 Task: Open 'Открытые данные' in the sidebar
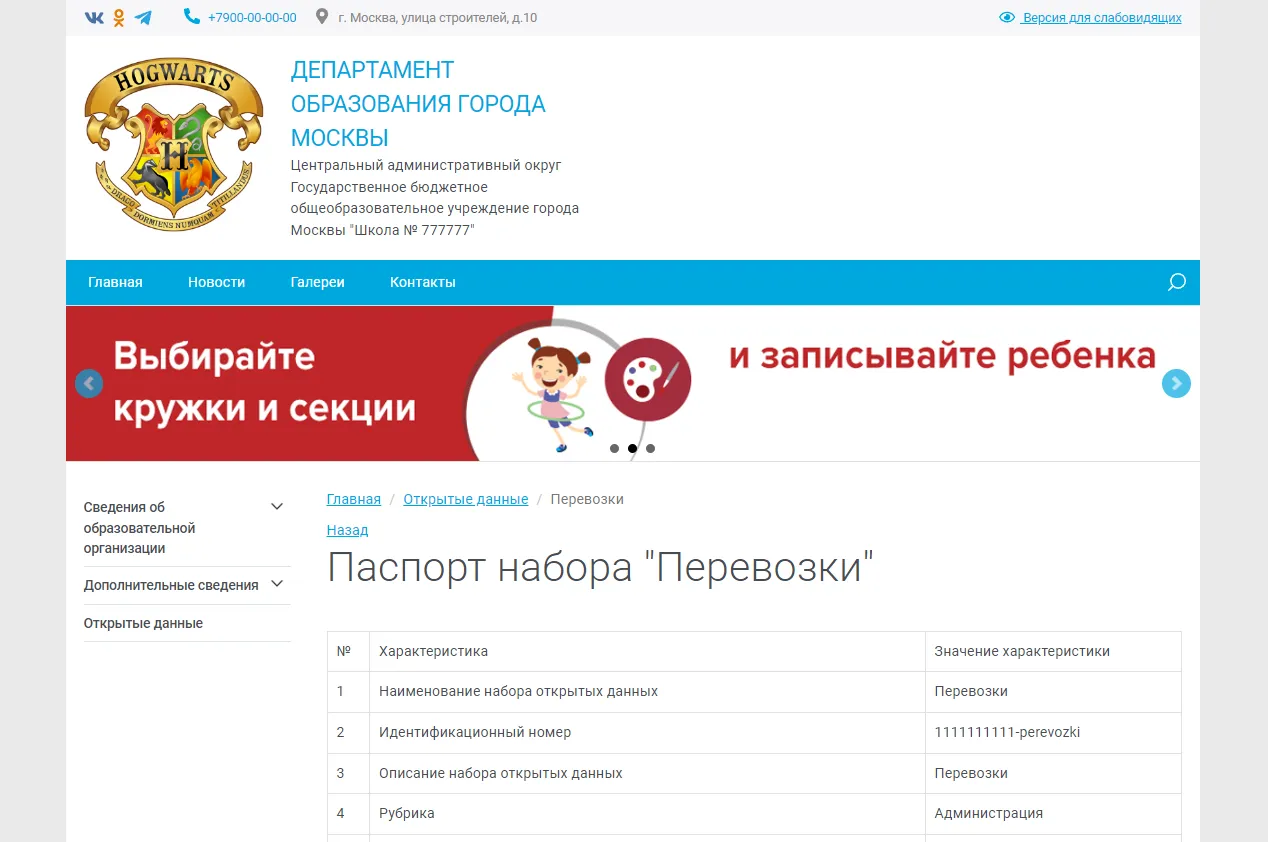coord(143,623)
